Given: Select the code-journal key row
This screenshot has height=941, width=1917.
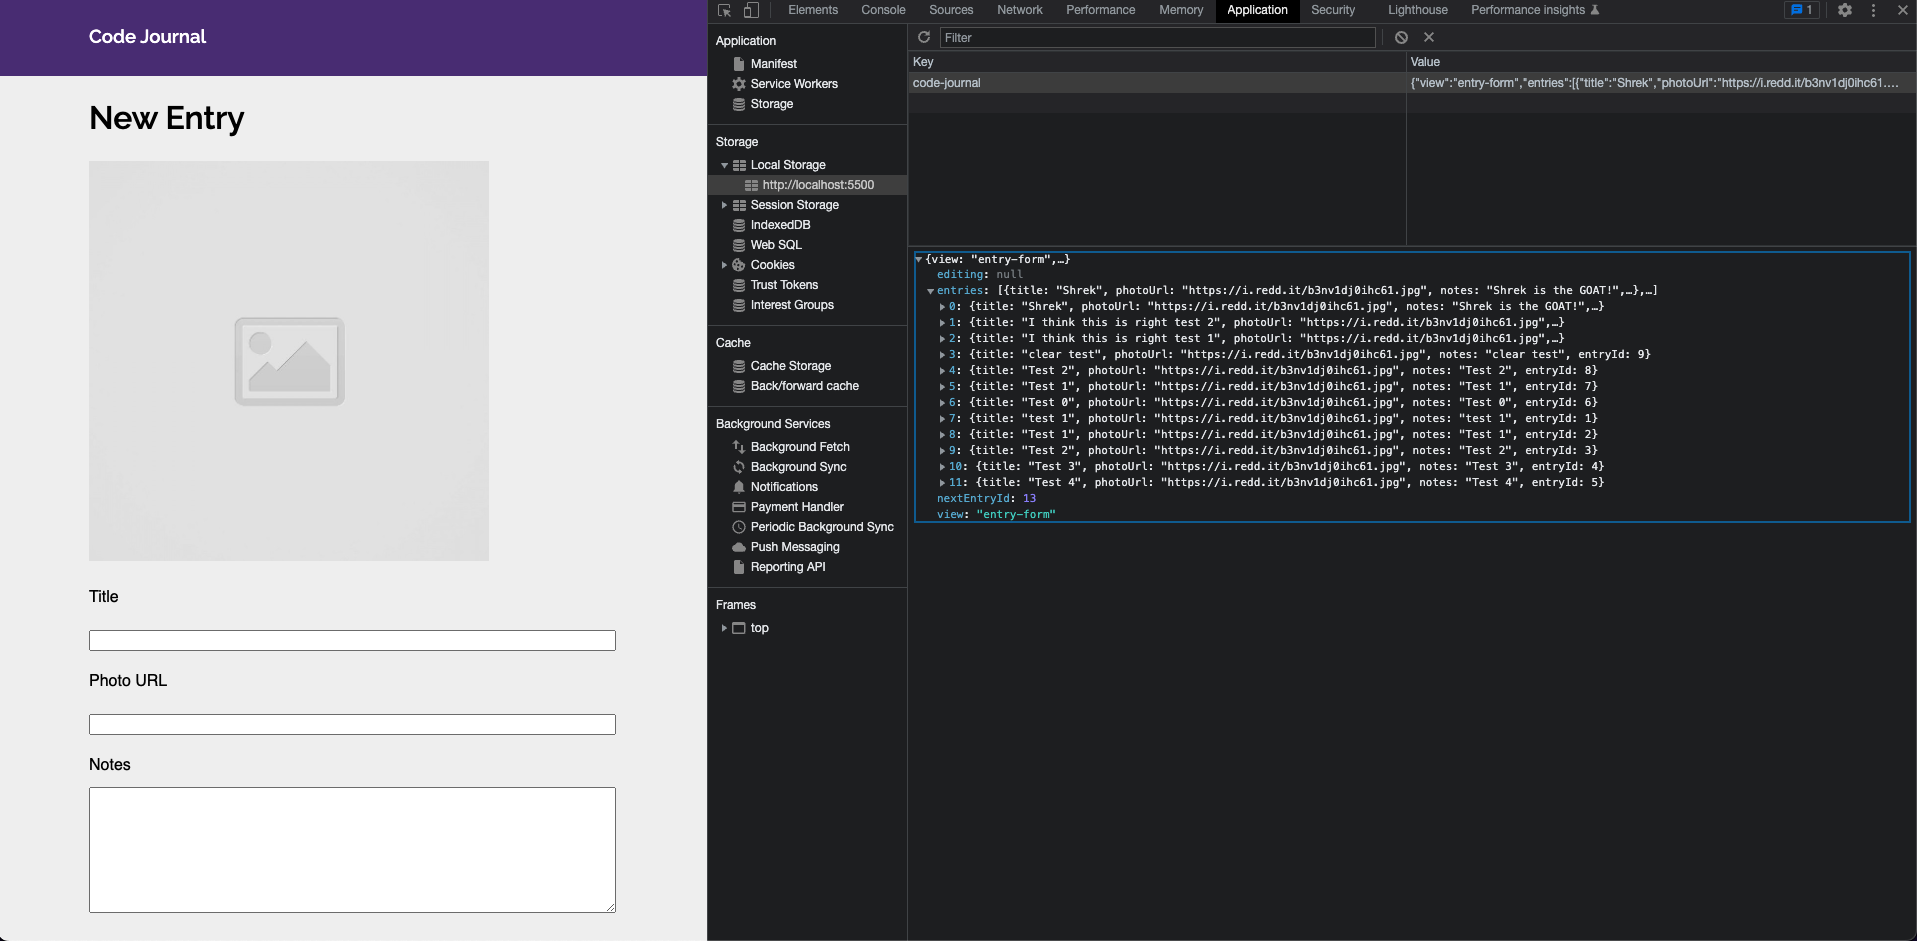Looking at the screenshot, I should click(x=1412, y=83).
